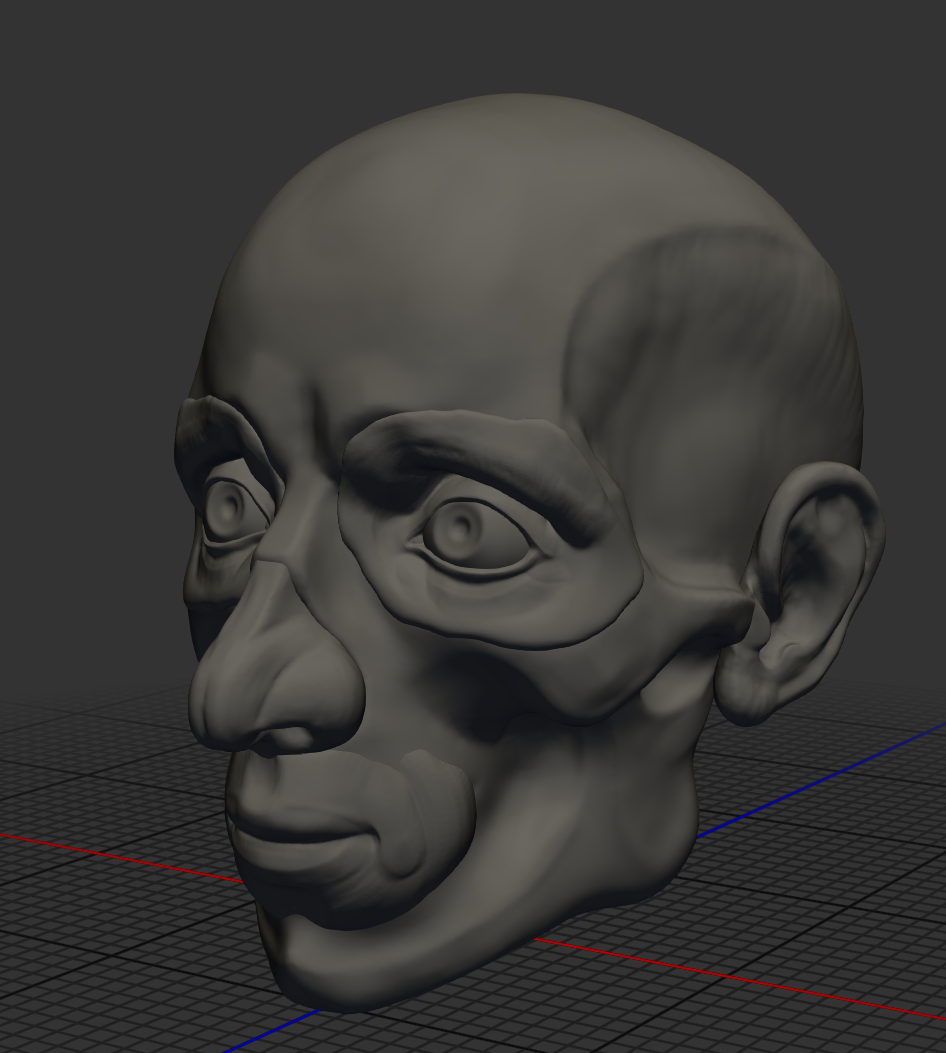This screenshot has width=946, height=1053.
Task: Click the sculpted head's ear
Action: click(x=802, y=596)
